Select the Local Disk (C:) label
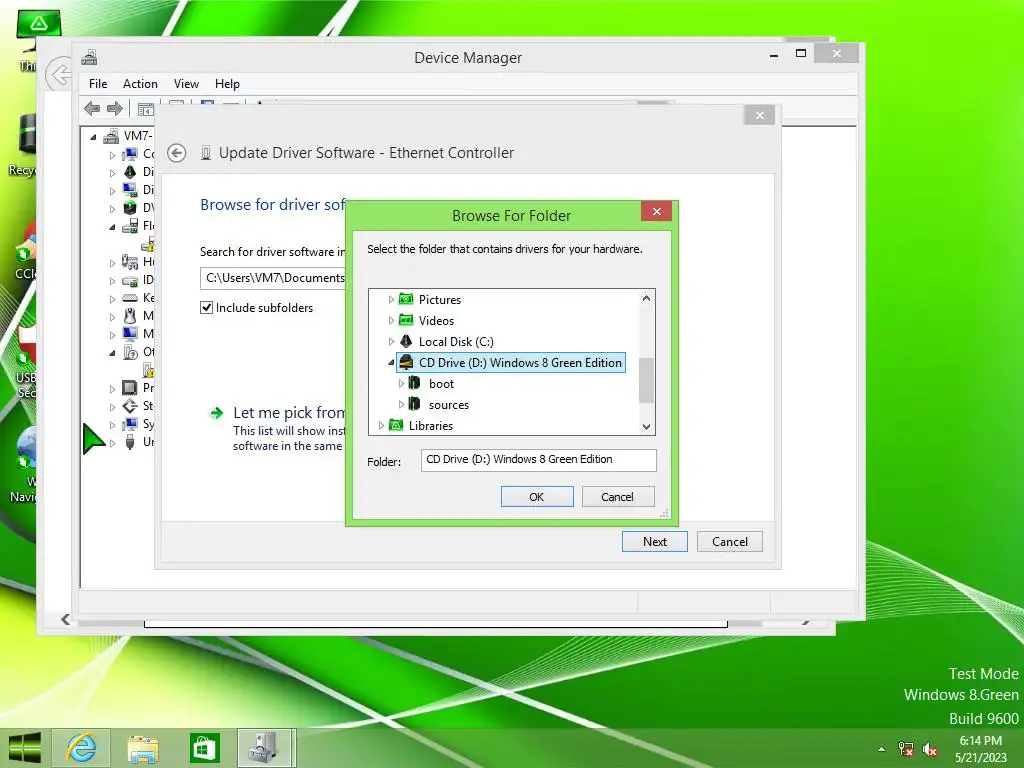1024x768 pixels. 456,342
